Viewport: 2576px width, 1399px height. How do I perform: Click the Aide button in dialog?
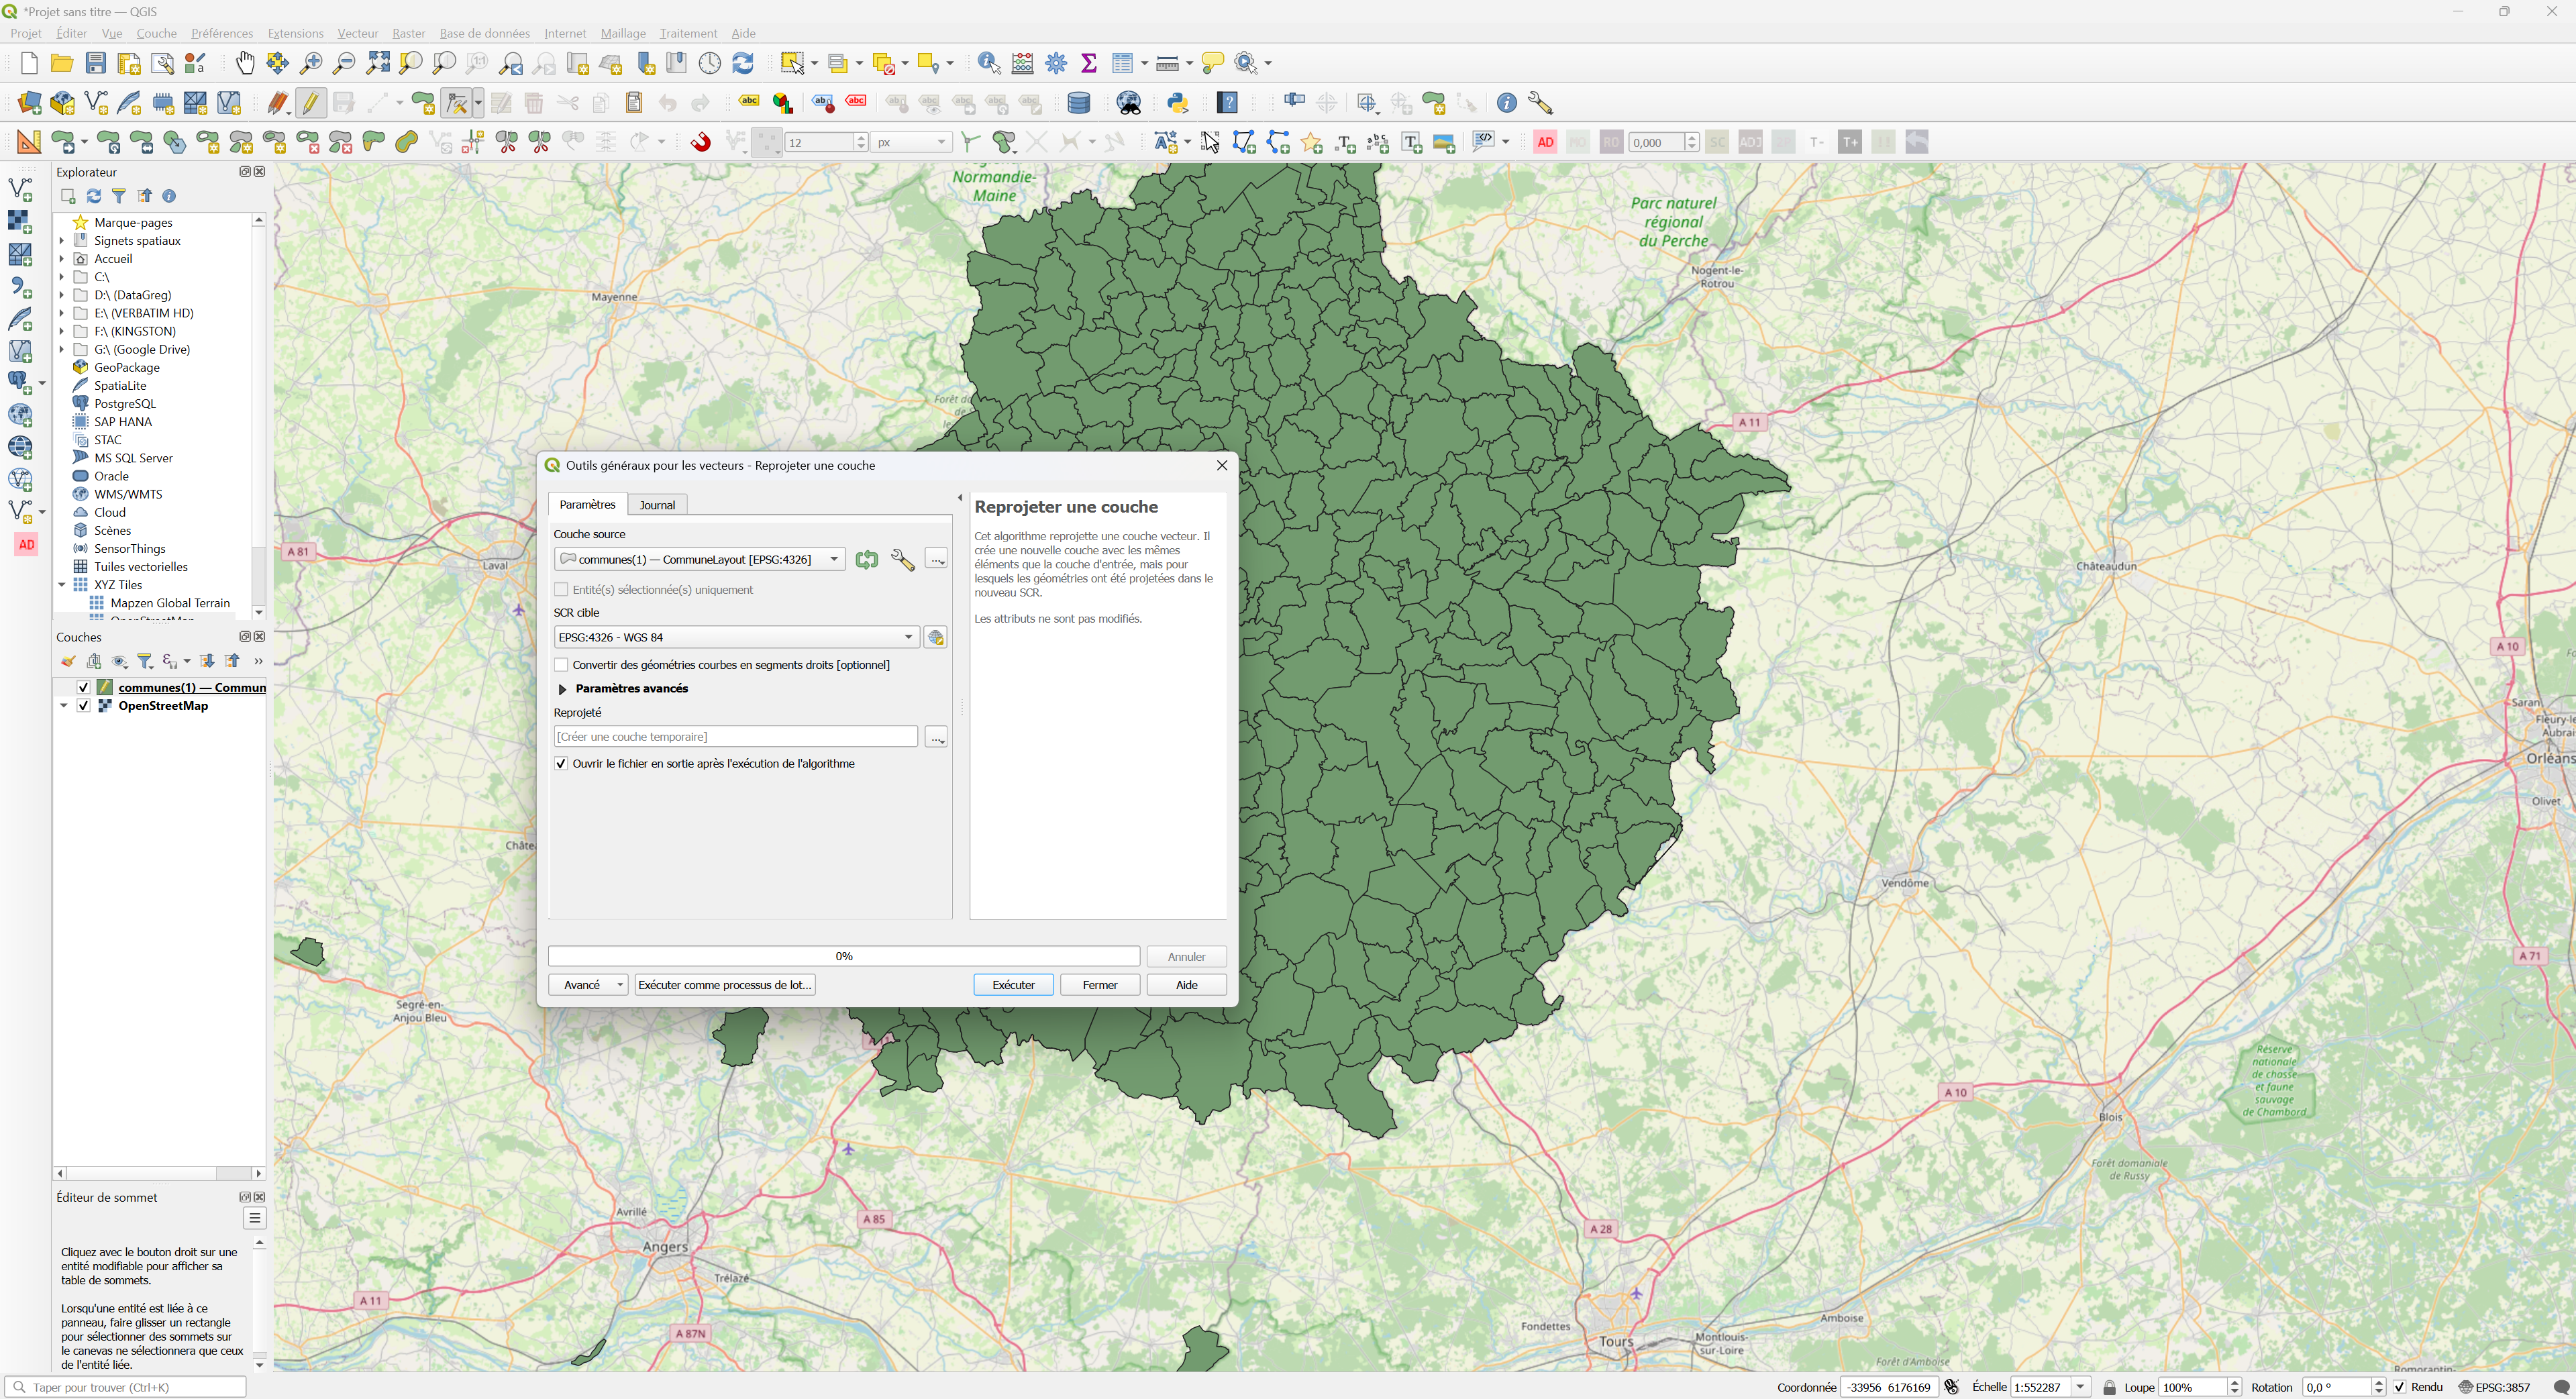click(x=1186, y=985)
